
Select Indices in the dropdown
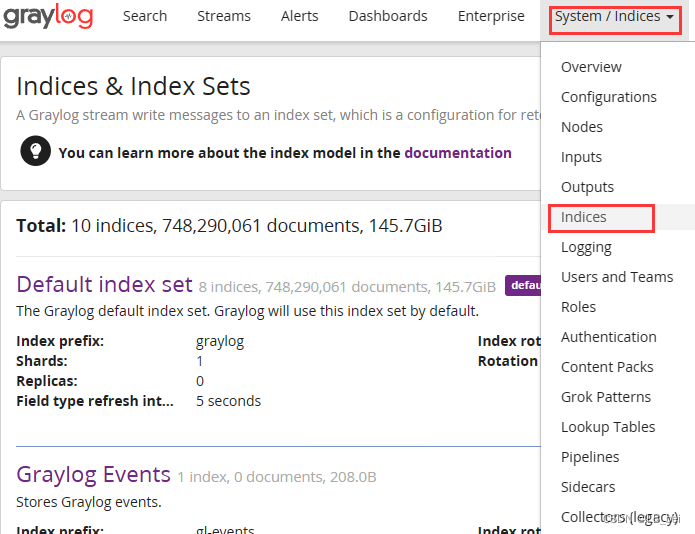[x=584, y=217]
